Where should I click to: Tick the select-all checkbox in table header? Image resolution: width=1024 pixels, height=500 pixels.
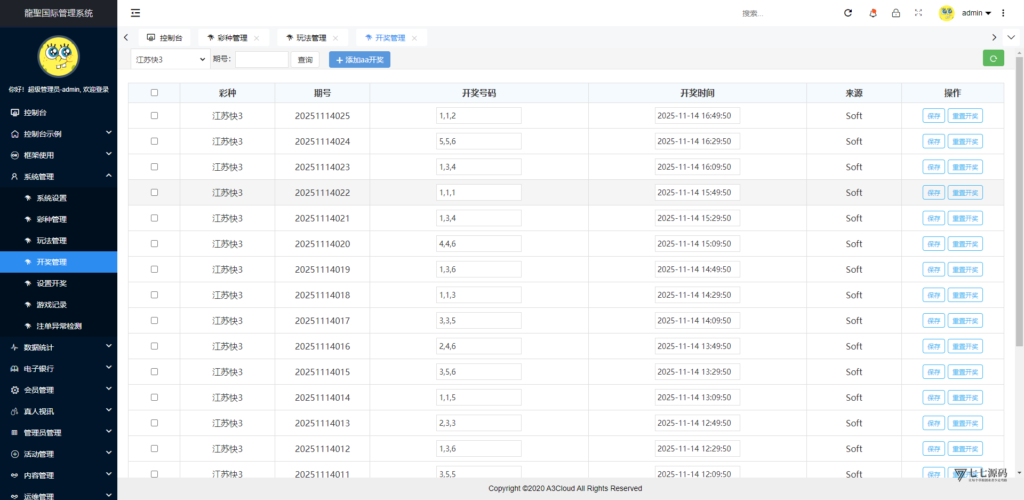click(x=154, y=93)
